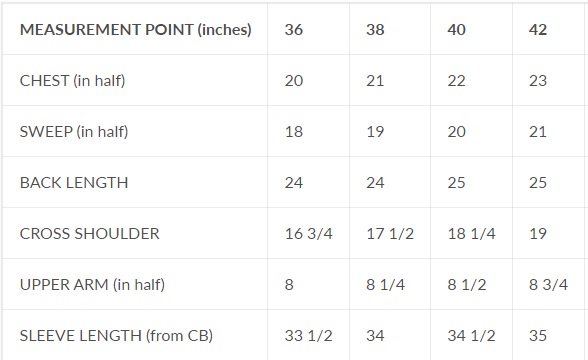Screen dimensions: 588x360
Task: Click the BACK LENGTH row label
Action: (74, 183)
